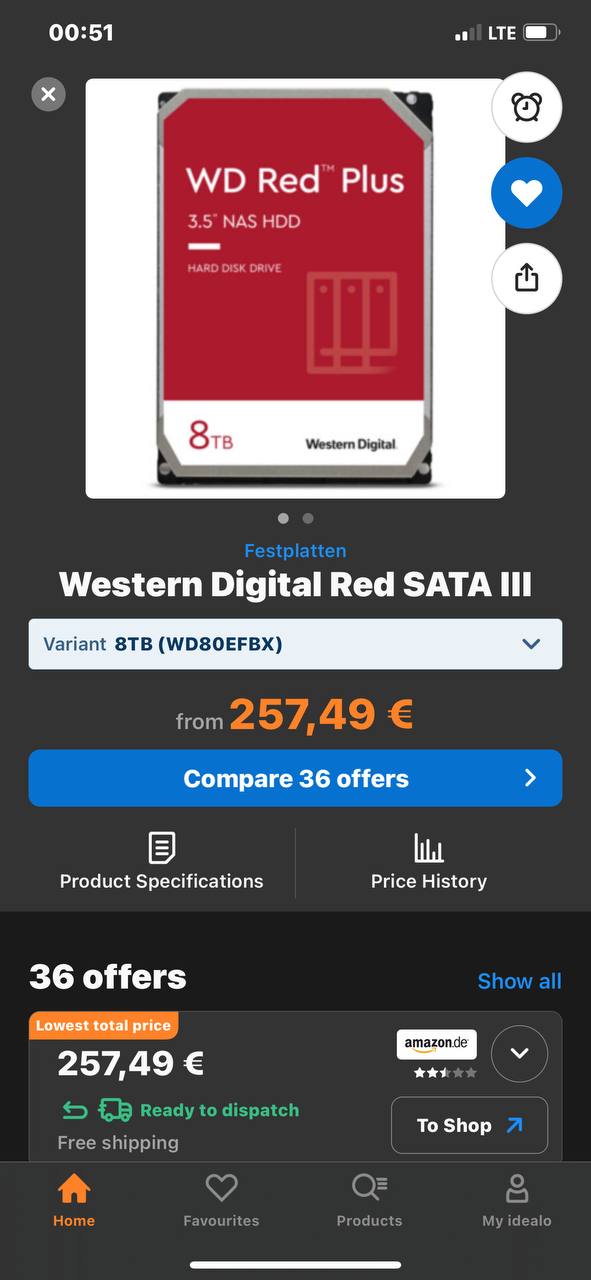Toggle the blue heart favourite button
Viewport: 591px width, 1280px height.
526,193
